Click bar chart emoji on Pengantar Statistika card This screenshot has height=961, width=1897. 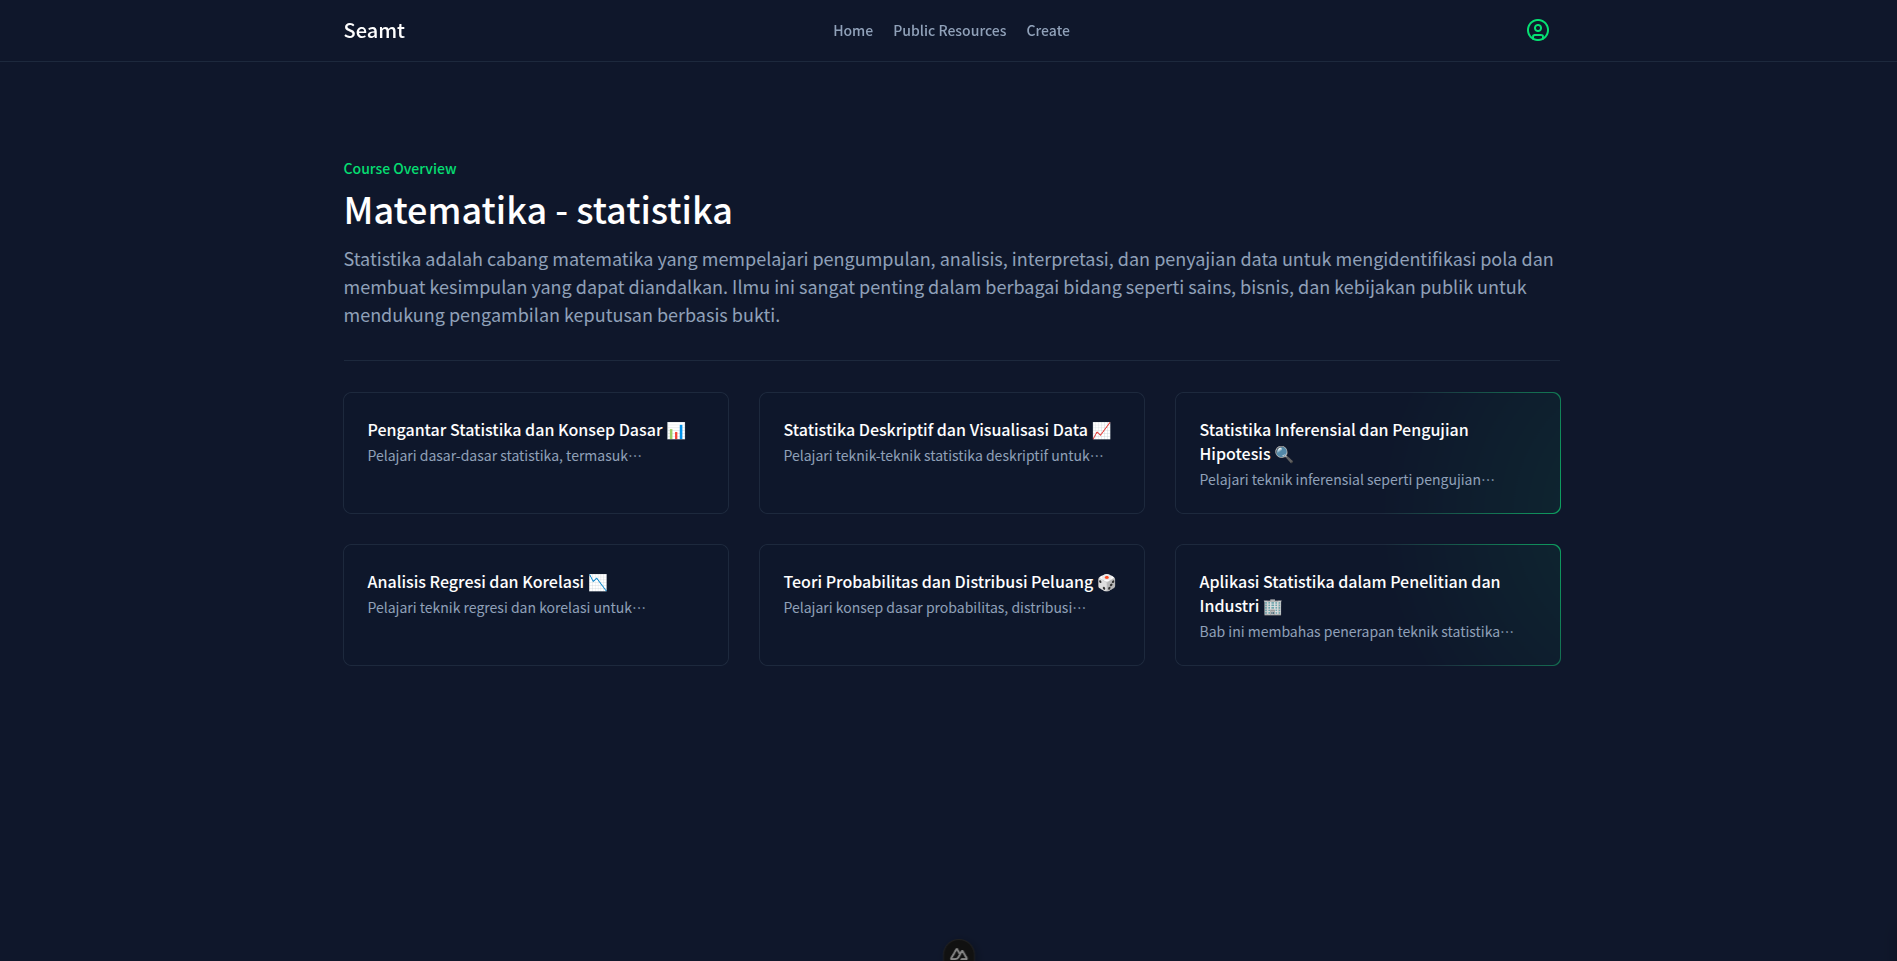click(676, 431)
